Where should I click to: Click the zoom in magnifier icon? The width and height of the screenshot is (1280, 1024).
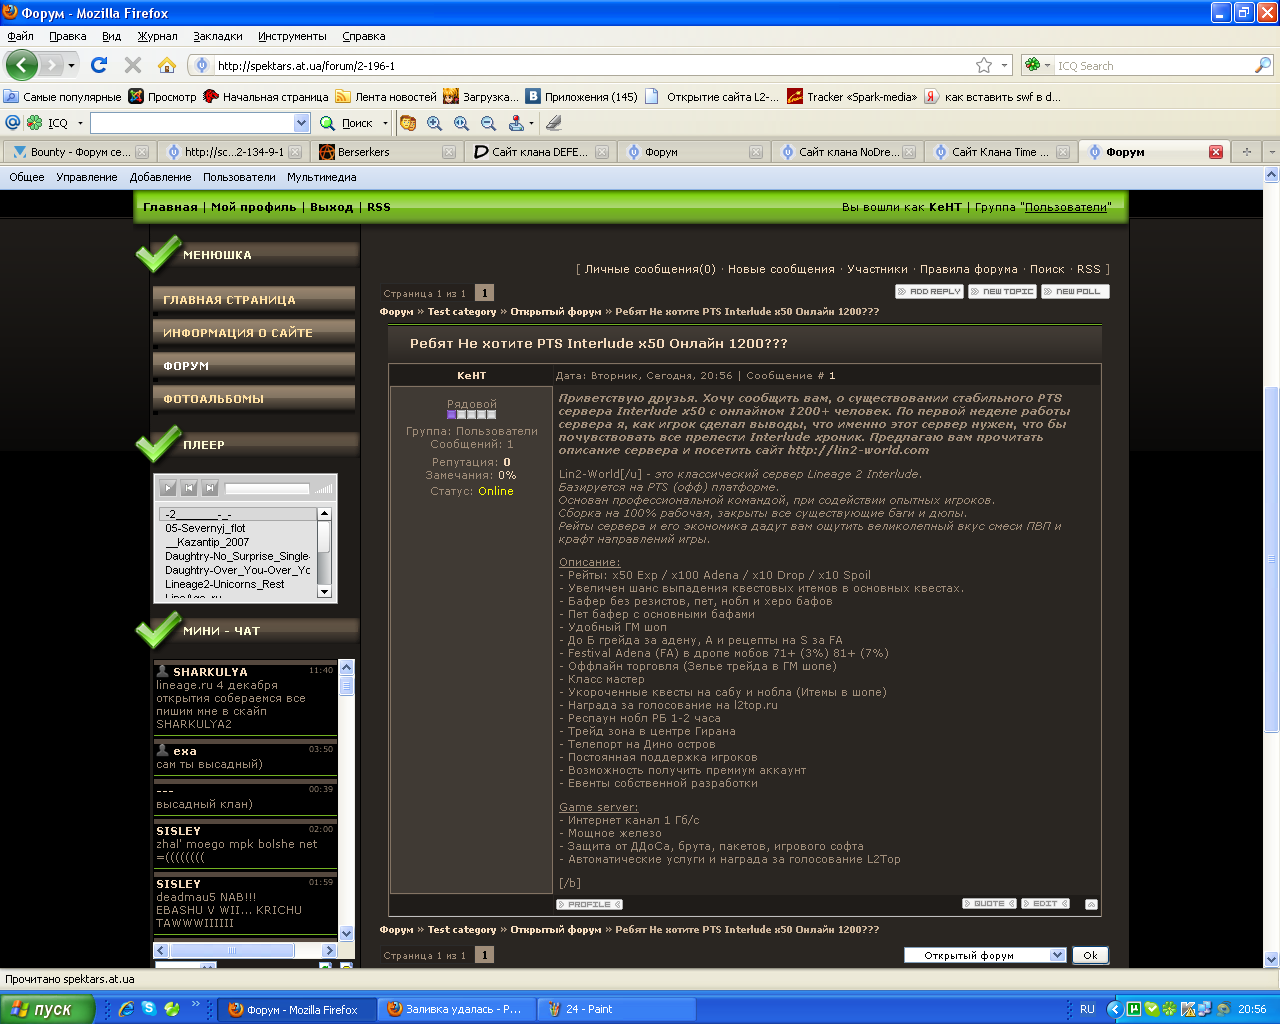click(x=435, y=123)
